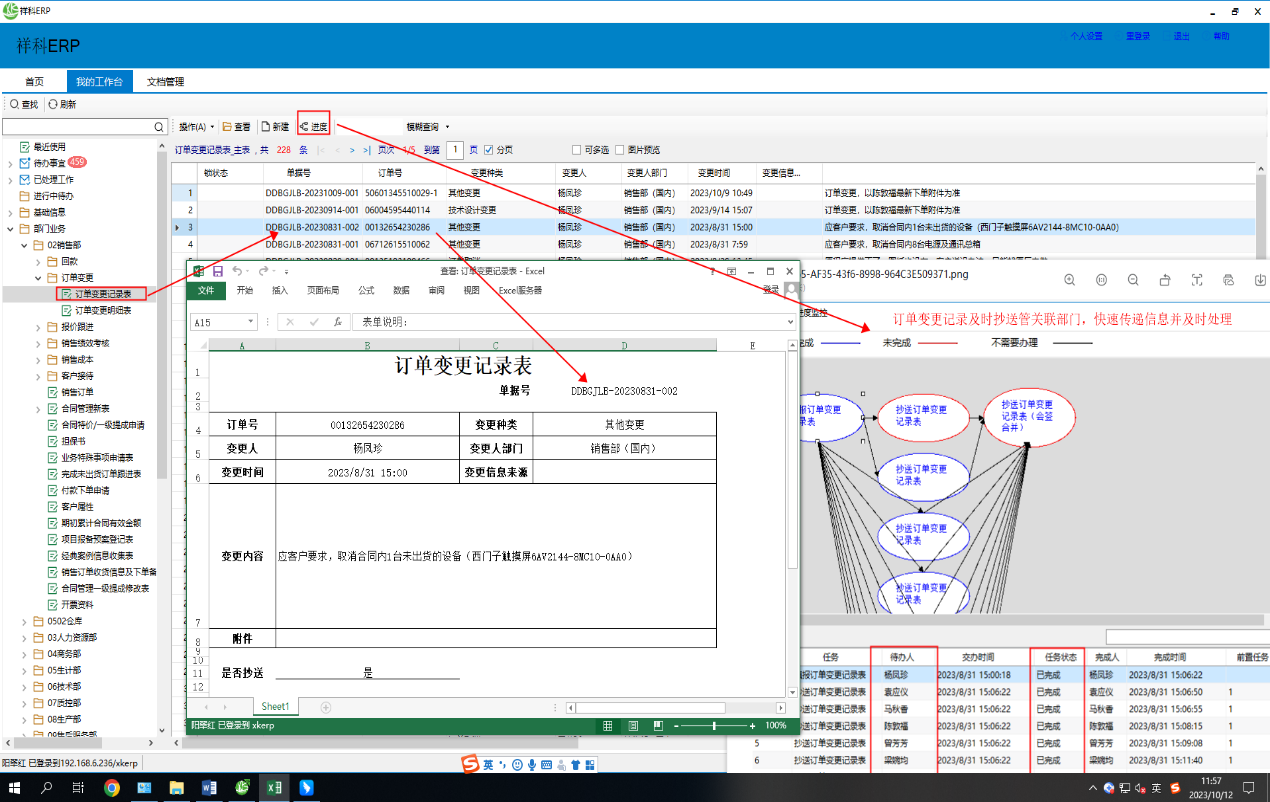Zoom in on the image viewer
The height and width of the screenshot is (802, 1270).
tap(1069, 280)
